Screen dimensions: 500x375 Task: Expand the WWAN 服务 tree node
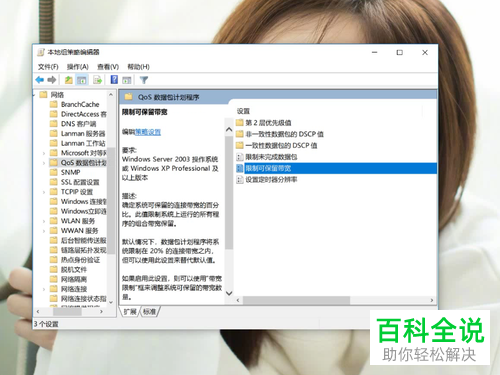click(44, 231)
